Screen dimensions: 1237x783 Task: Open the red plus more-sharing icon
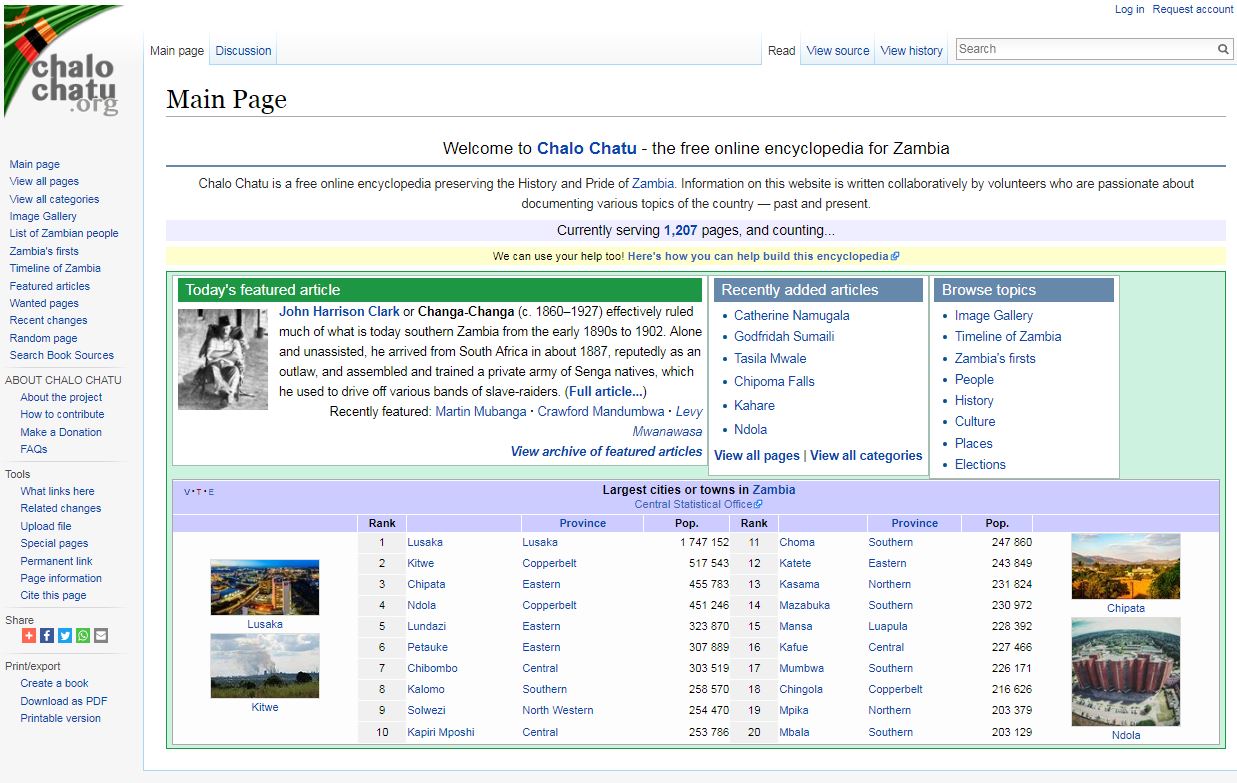click(29, 636)
